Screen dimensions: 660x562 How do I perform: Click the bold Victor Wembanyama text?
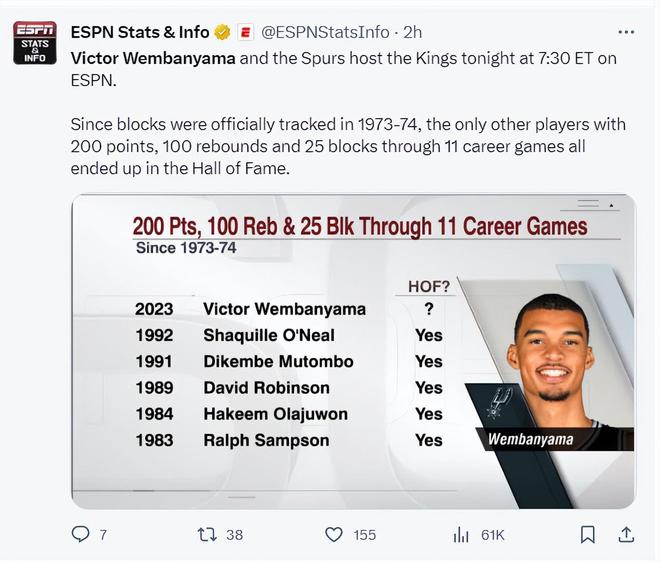tap(153, 58)
